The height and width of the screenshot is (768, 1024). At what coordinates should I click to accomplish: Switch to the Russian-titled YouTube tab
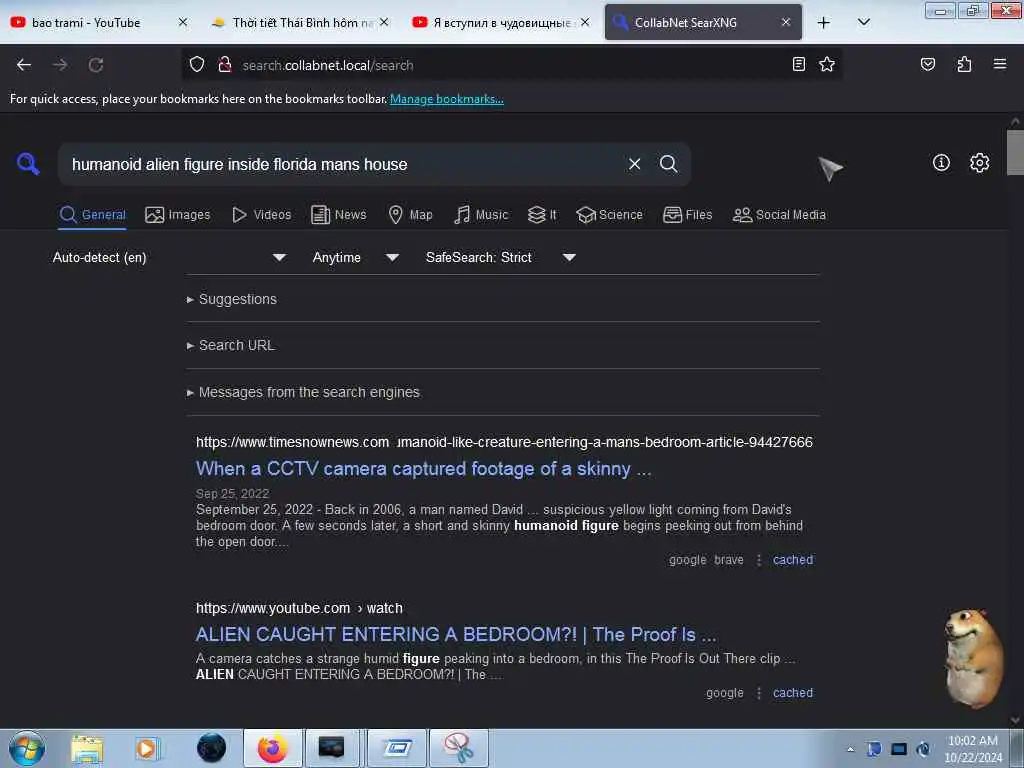tap(500, 22)
